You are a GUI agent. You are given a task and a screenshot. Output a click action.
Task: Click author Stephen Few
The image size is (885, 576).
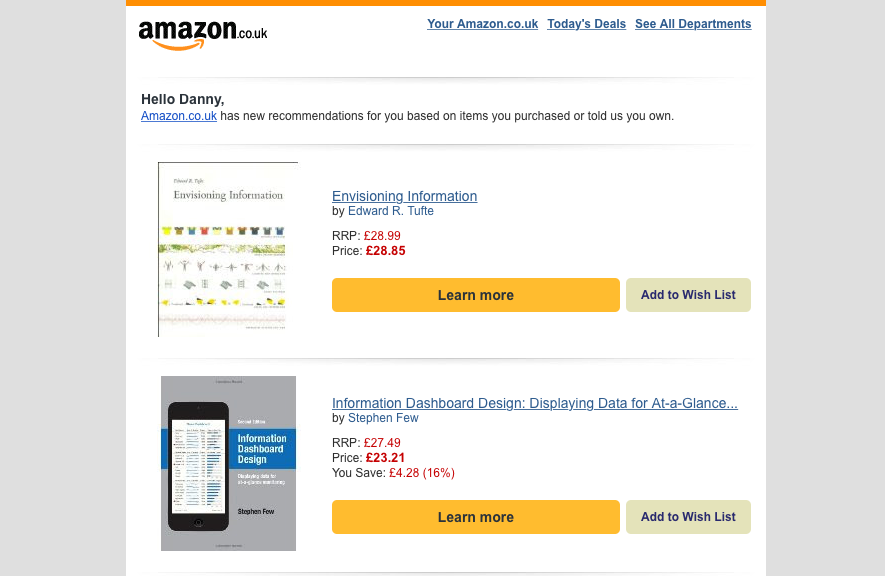tap(383, 418)
